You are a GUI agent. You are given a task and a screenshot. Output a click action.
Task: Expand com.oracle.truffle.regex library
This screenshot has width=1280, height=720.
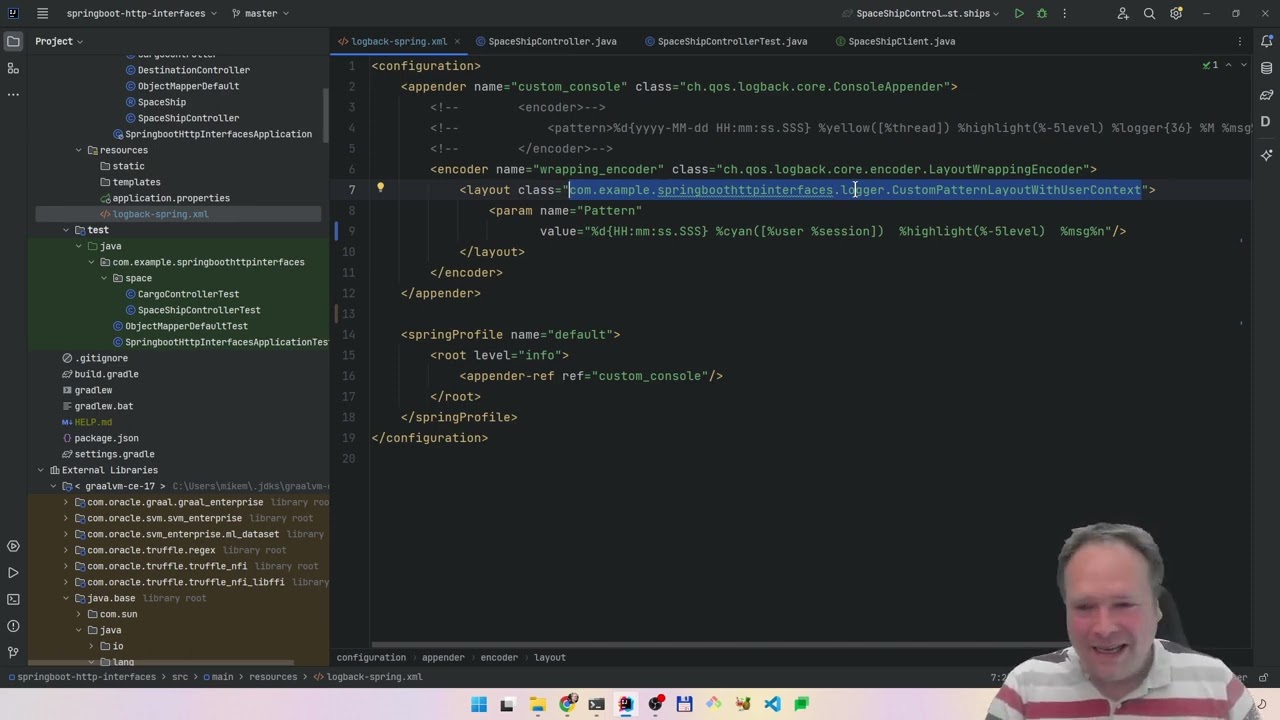pos(66,550)
